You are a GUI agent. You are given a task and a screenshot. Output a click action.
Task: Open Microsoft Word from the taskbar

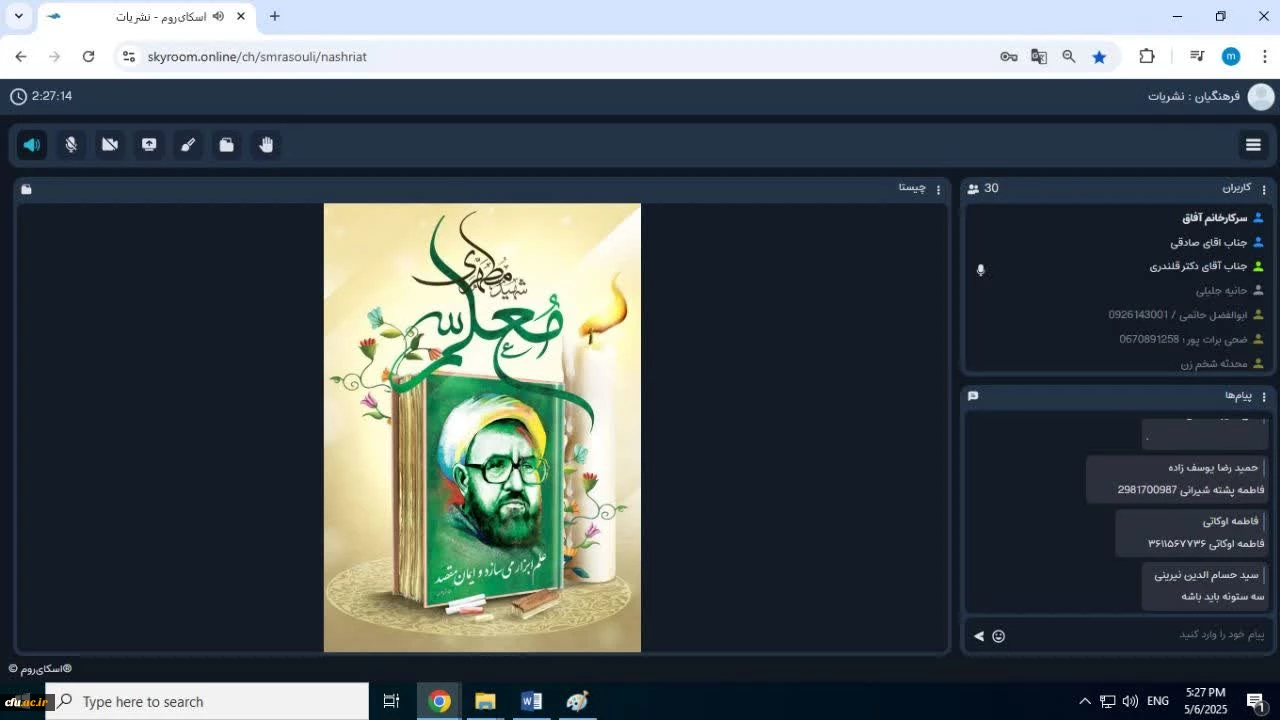pos(531,701)
